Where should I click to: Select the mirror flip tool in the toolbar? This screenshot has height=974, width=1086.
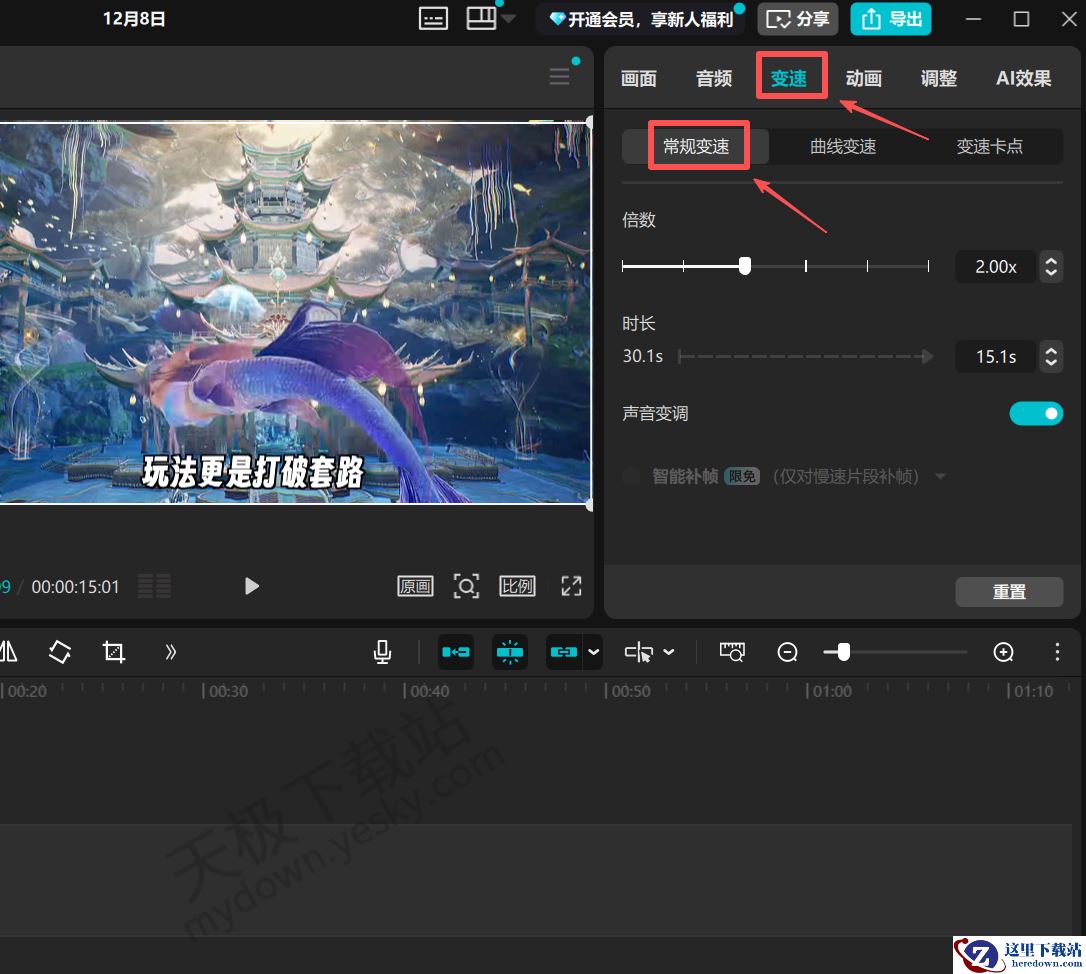click(10, 651)
